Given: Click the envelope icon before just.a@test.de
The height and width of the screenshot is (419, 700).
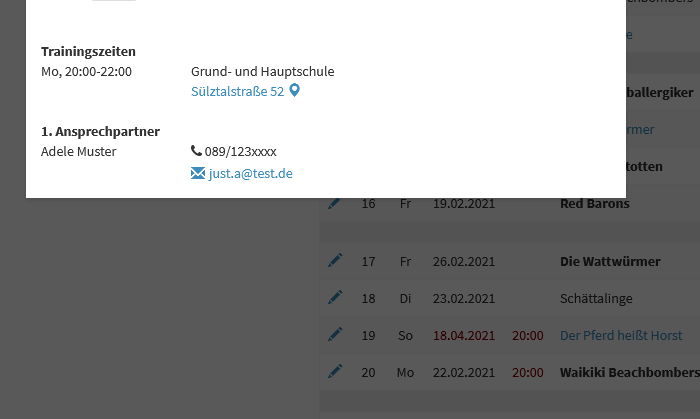Looking at the screenshot, I should pyautogui.click(x=197, y=173).
